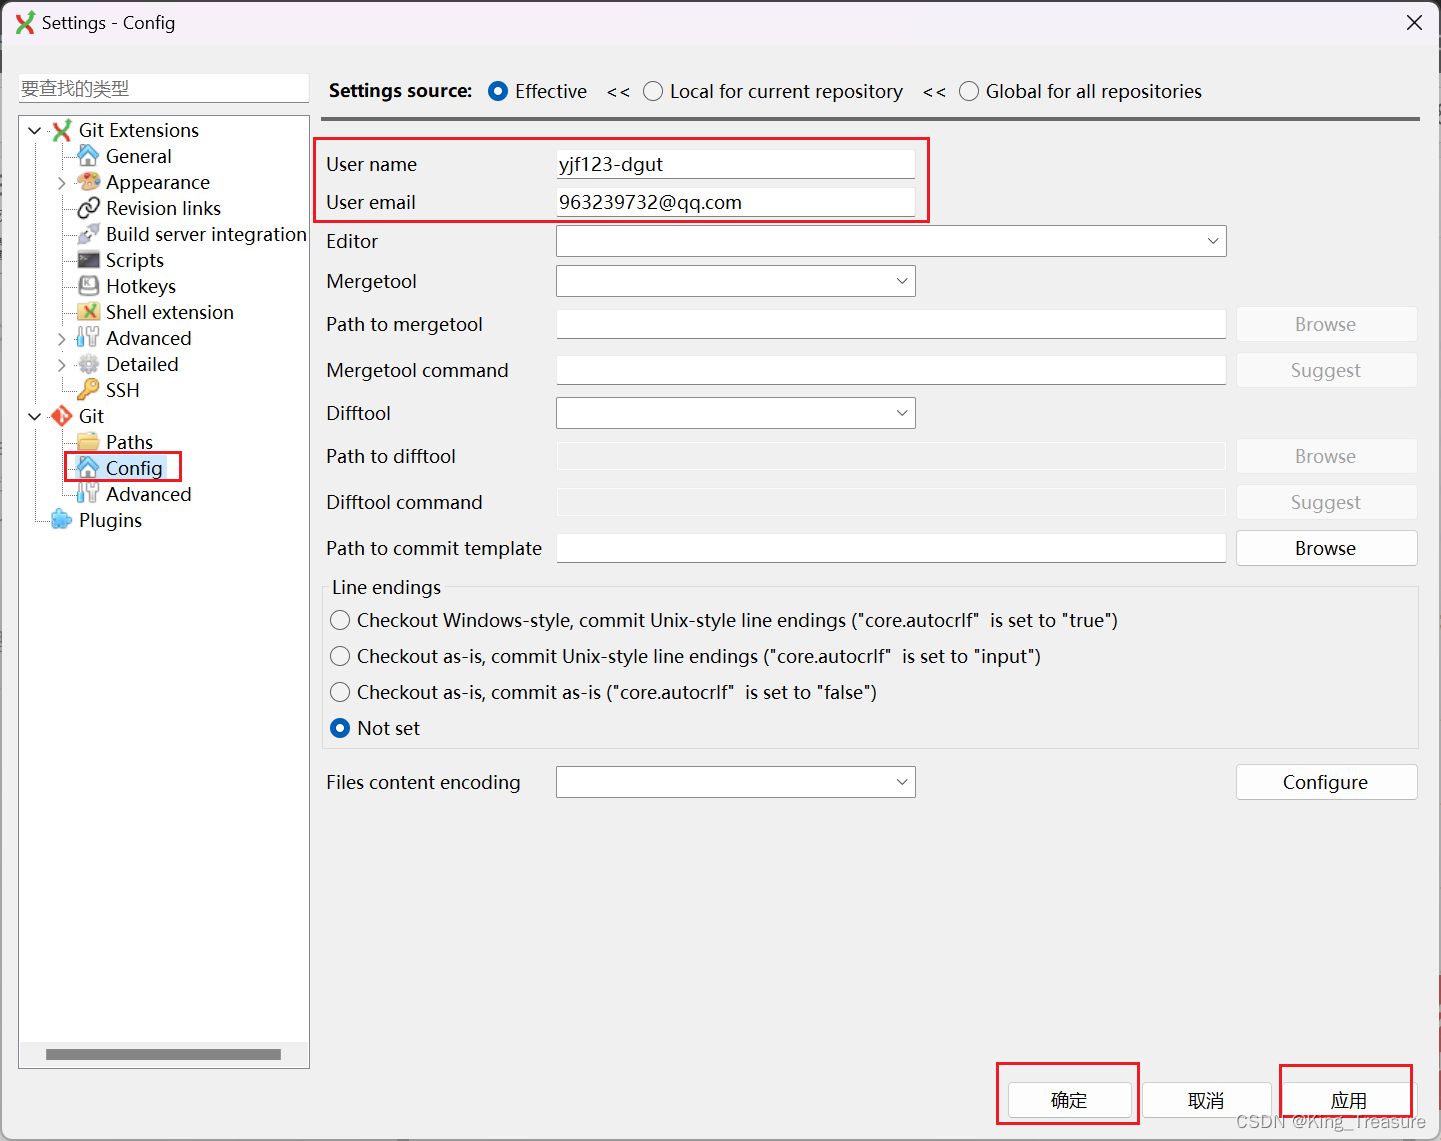Open Shell extension settings page
Image resolution: width=1441 pixels, height=1141 pixels.
169,312
